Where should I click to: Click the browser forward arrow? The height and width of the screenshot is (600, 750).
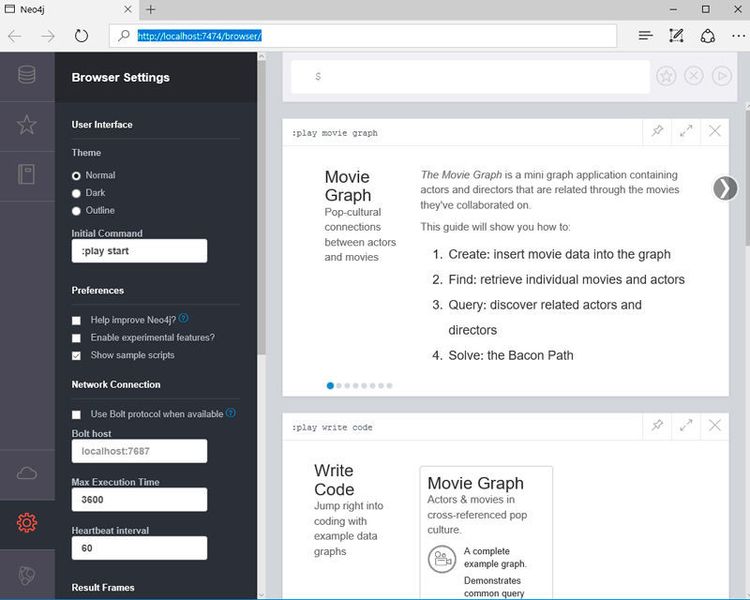[47, 36]
